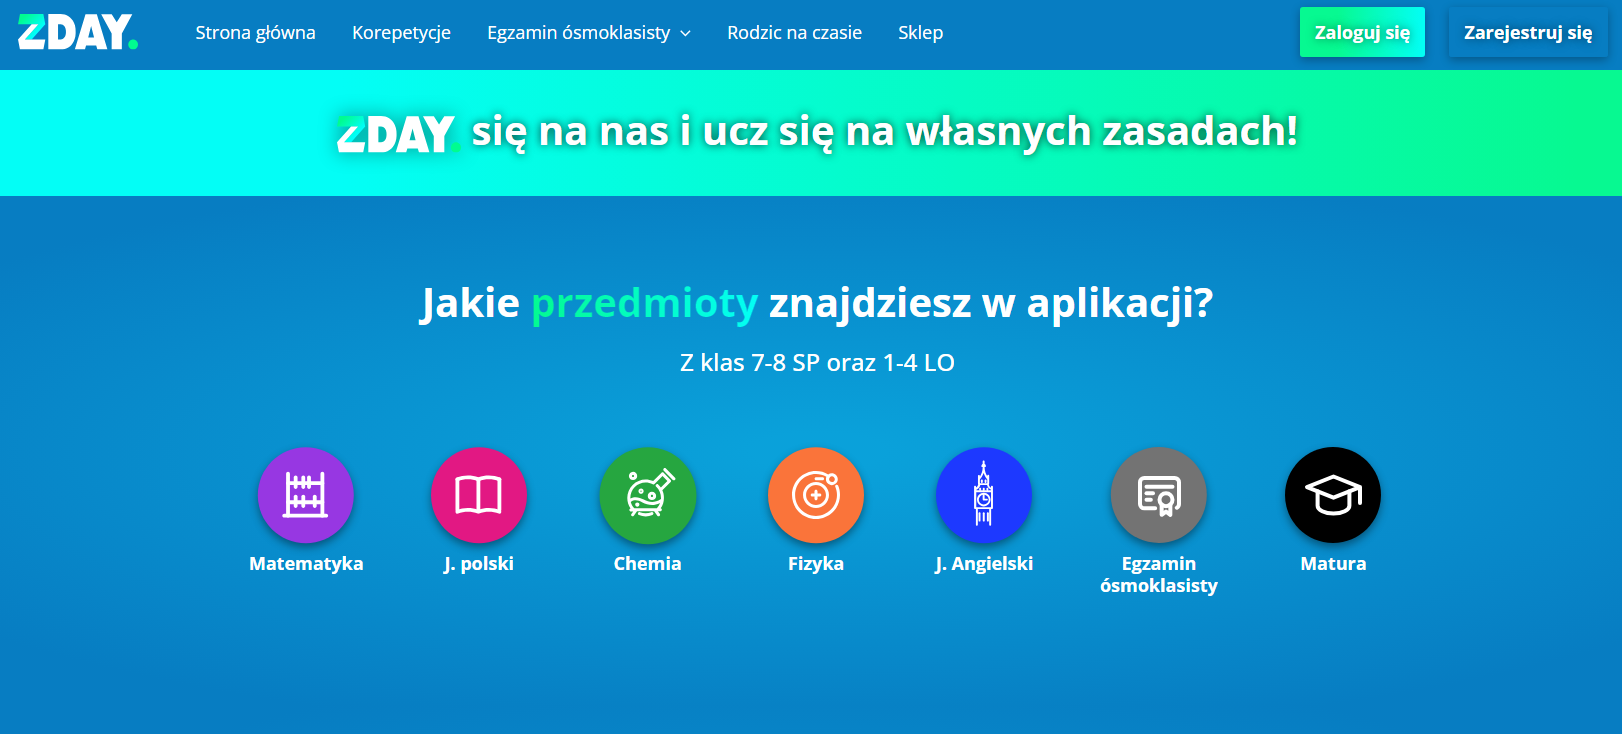Select the black Matura graduation cap icon
Screen dimensions: 1622x734
click(x=1333, y=495)
